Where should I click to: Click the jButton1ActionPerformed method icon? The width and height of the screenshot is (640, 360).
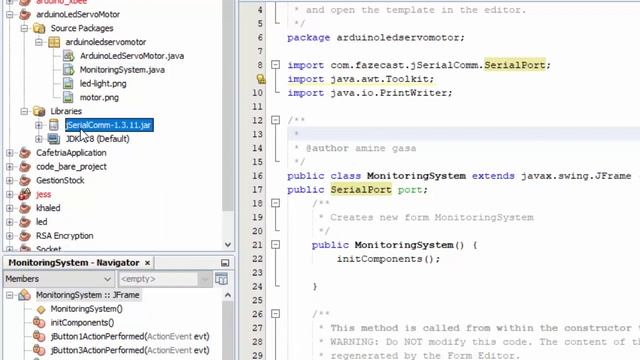pyautogui.click(x=39, y=336)
